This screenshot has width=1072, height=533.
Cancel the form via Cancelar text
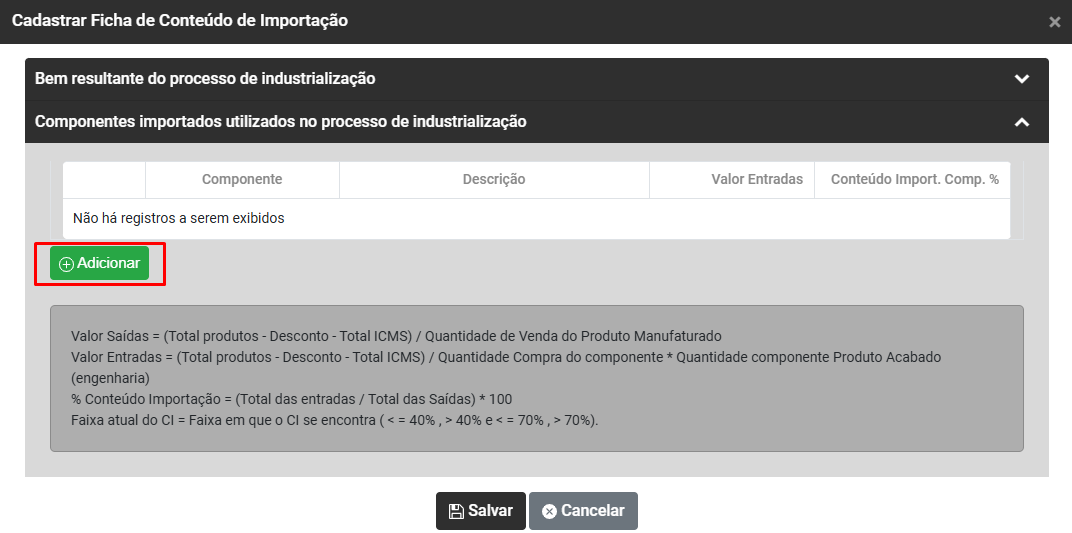(x=592, y=511)
